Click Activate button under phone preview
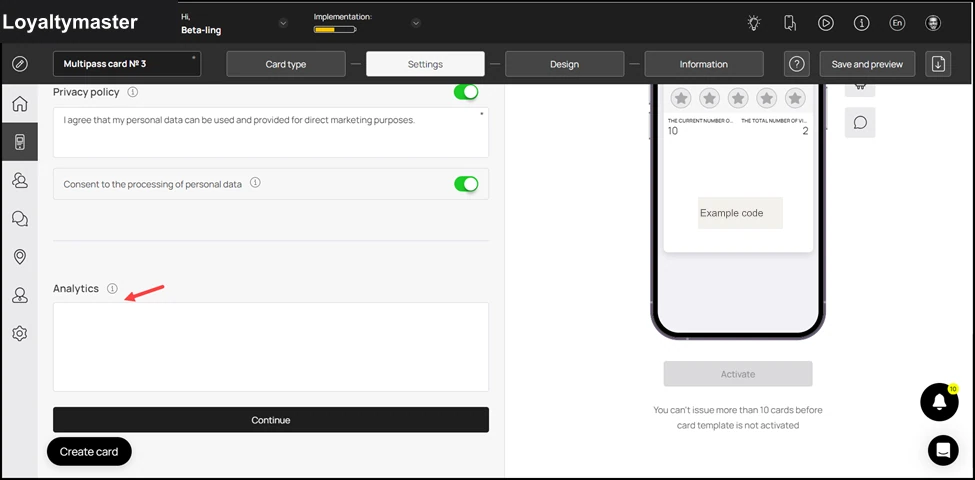975x480 pixels. pyautogui.click(x=738, y=374)
